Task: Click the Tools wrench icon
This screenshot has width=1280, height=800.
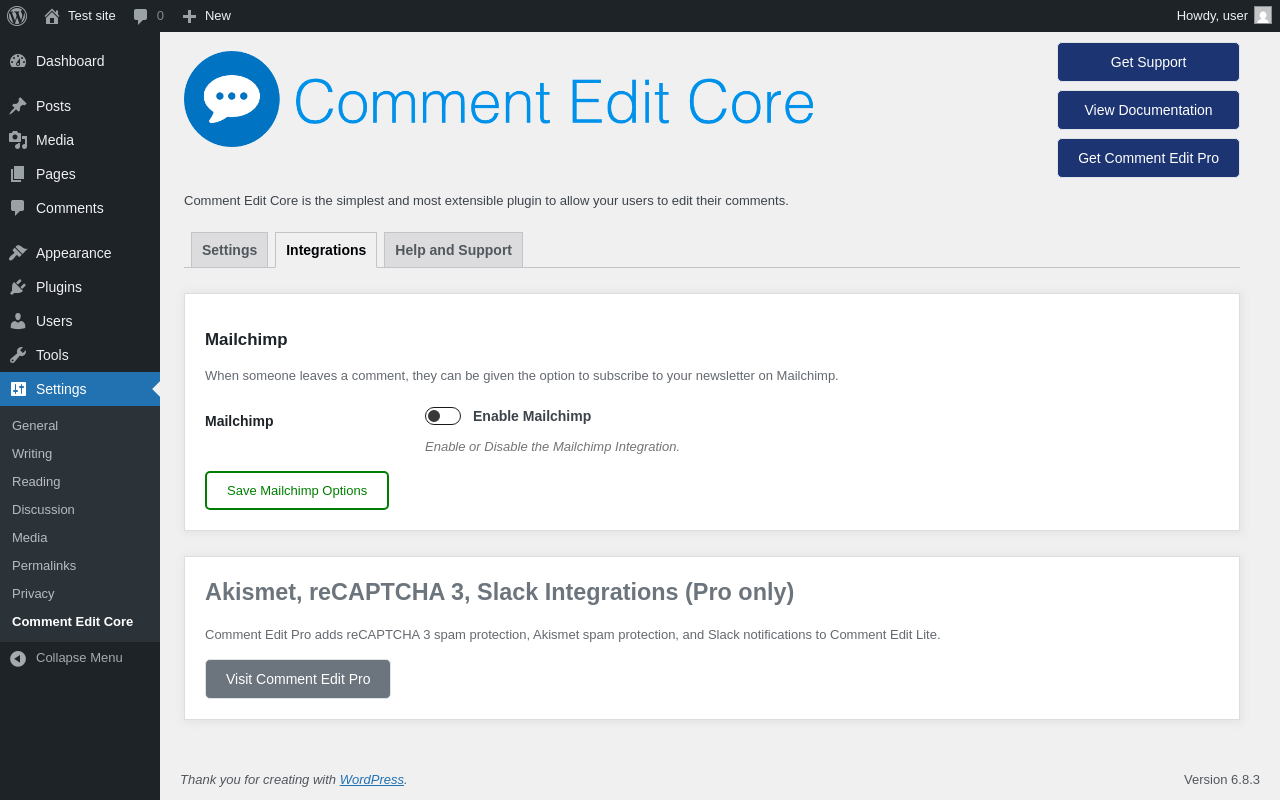Action: click(18, 355)
